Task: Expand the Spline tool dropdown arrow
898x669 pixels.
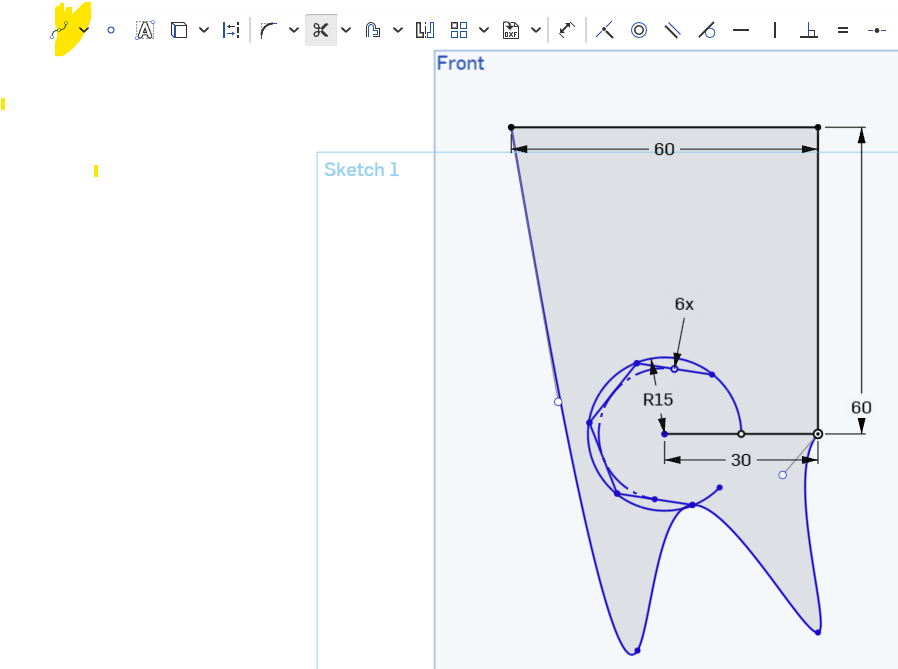Action: pos(85,30)
